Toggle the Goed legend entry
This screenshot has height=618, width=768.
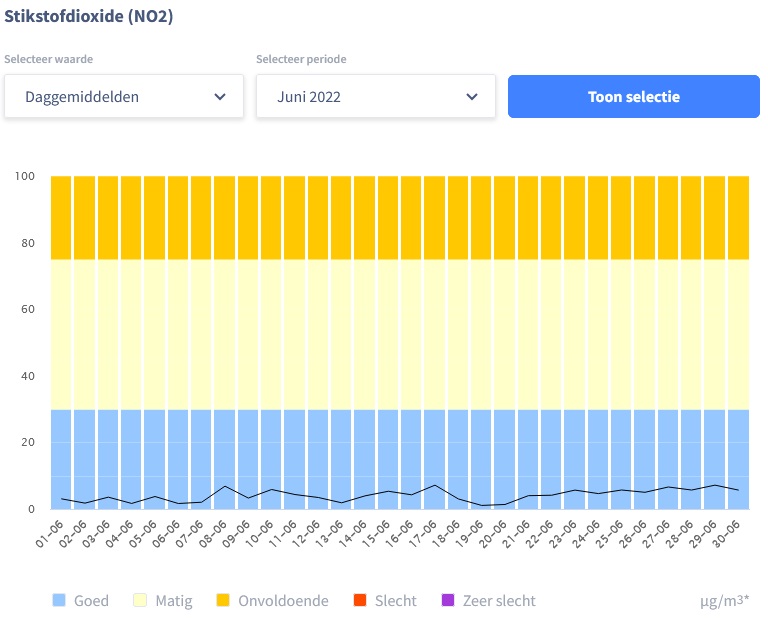click(x=81, y=600)
